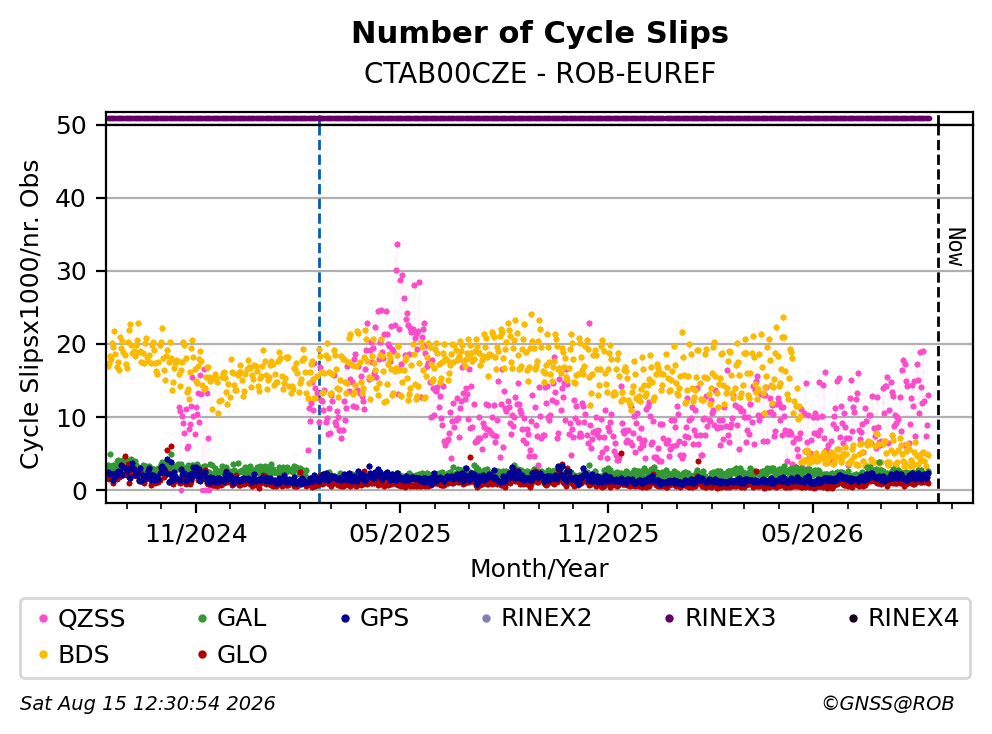The height and width of the screenshot is (734, 992).
Task: Click the 05/2025 x-axis tick label
Action: pos(400,534)
